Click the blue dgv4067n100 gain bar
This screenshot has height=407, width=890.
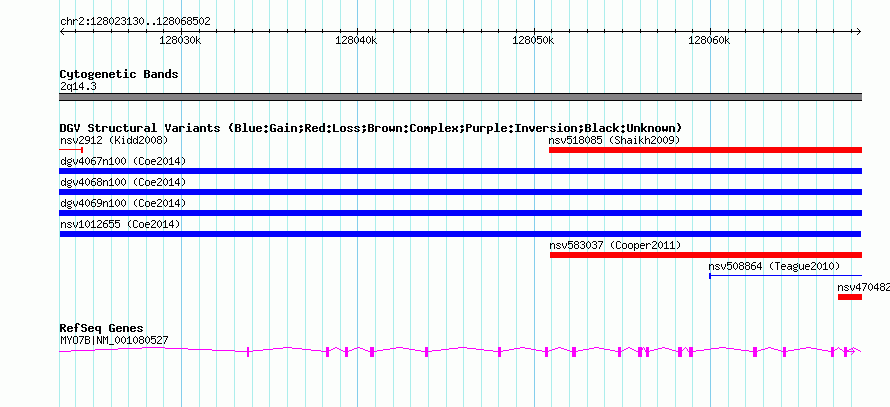coord(461,171)
